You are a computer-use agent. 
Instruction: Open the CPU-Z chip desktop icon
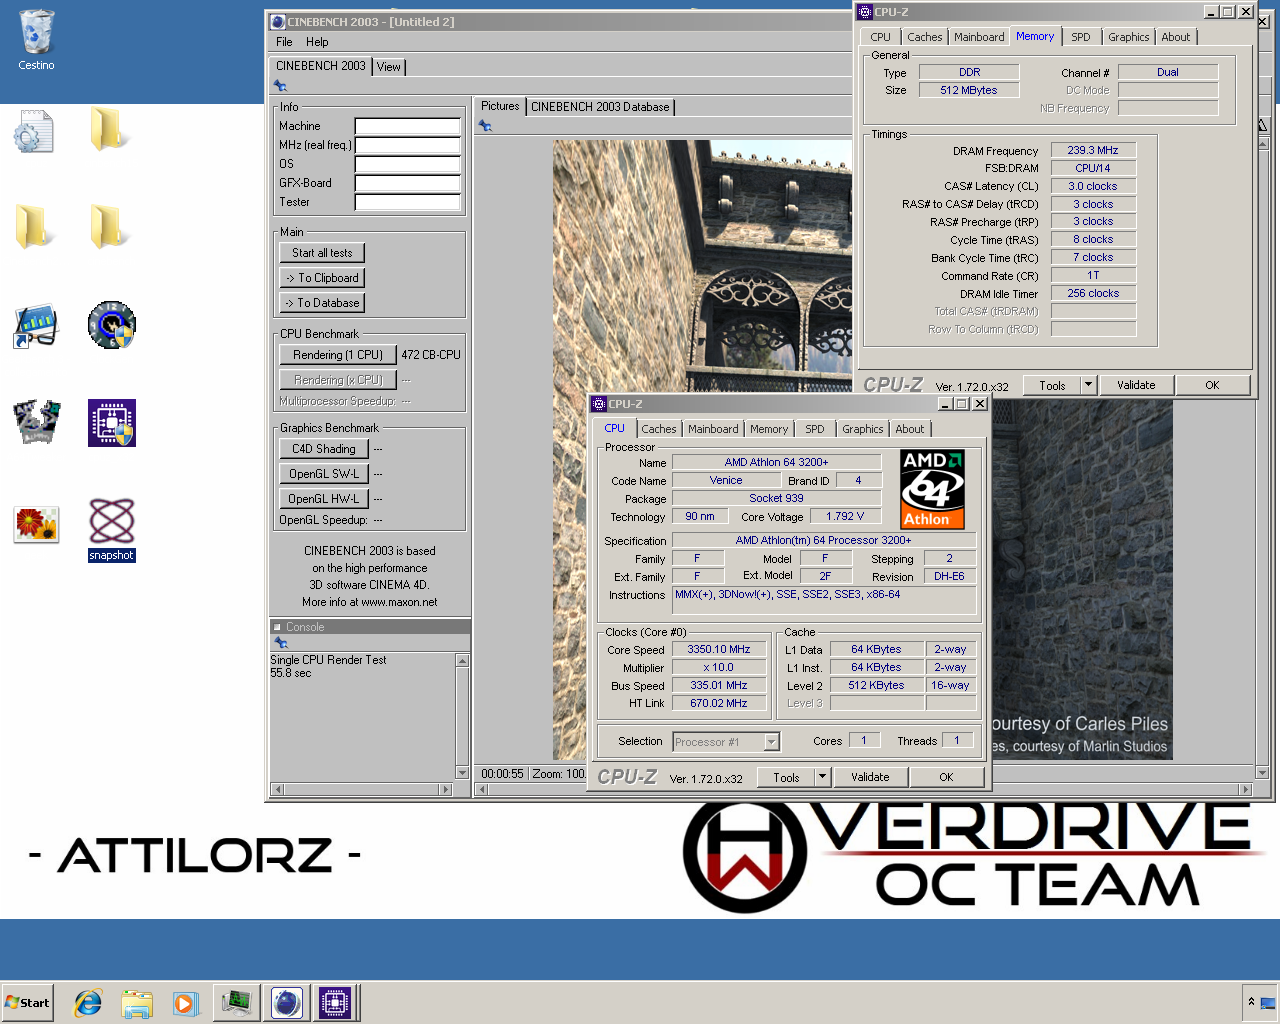pyautogui.click(x=111, y=423)
